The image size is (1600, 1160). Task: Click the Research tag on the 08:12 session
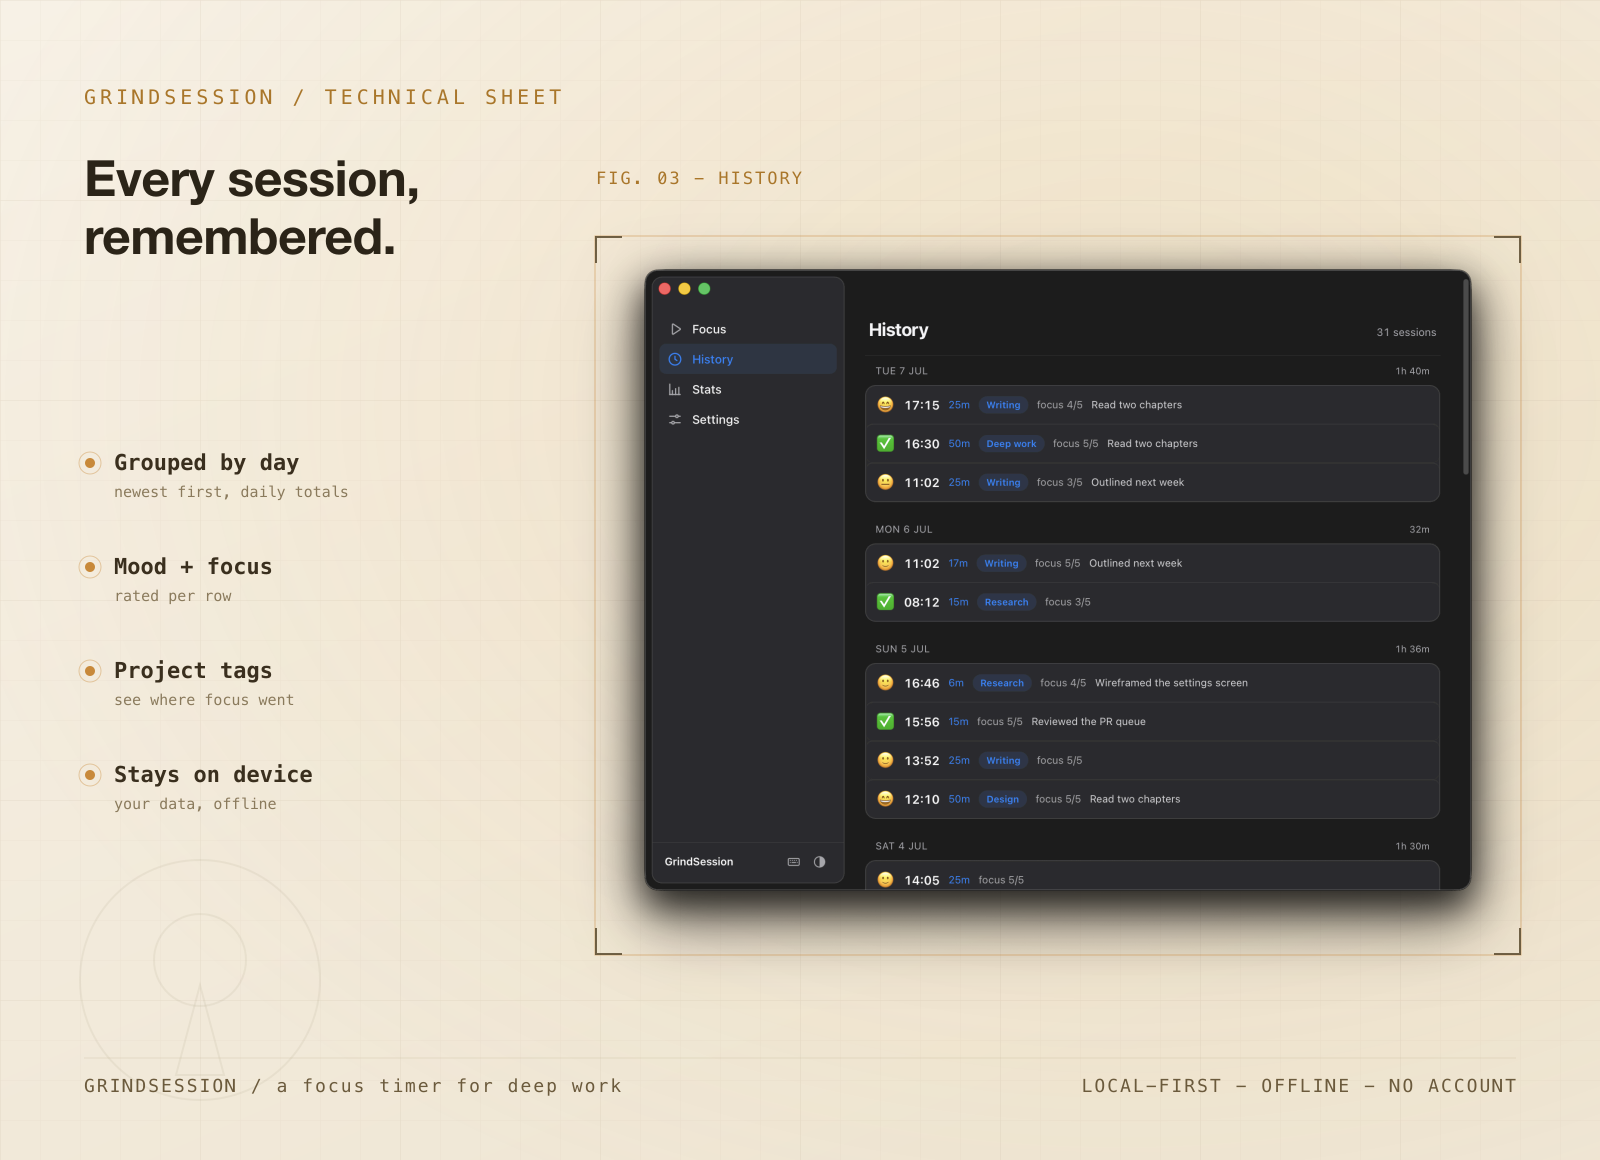click(1006, 602)
